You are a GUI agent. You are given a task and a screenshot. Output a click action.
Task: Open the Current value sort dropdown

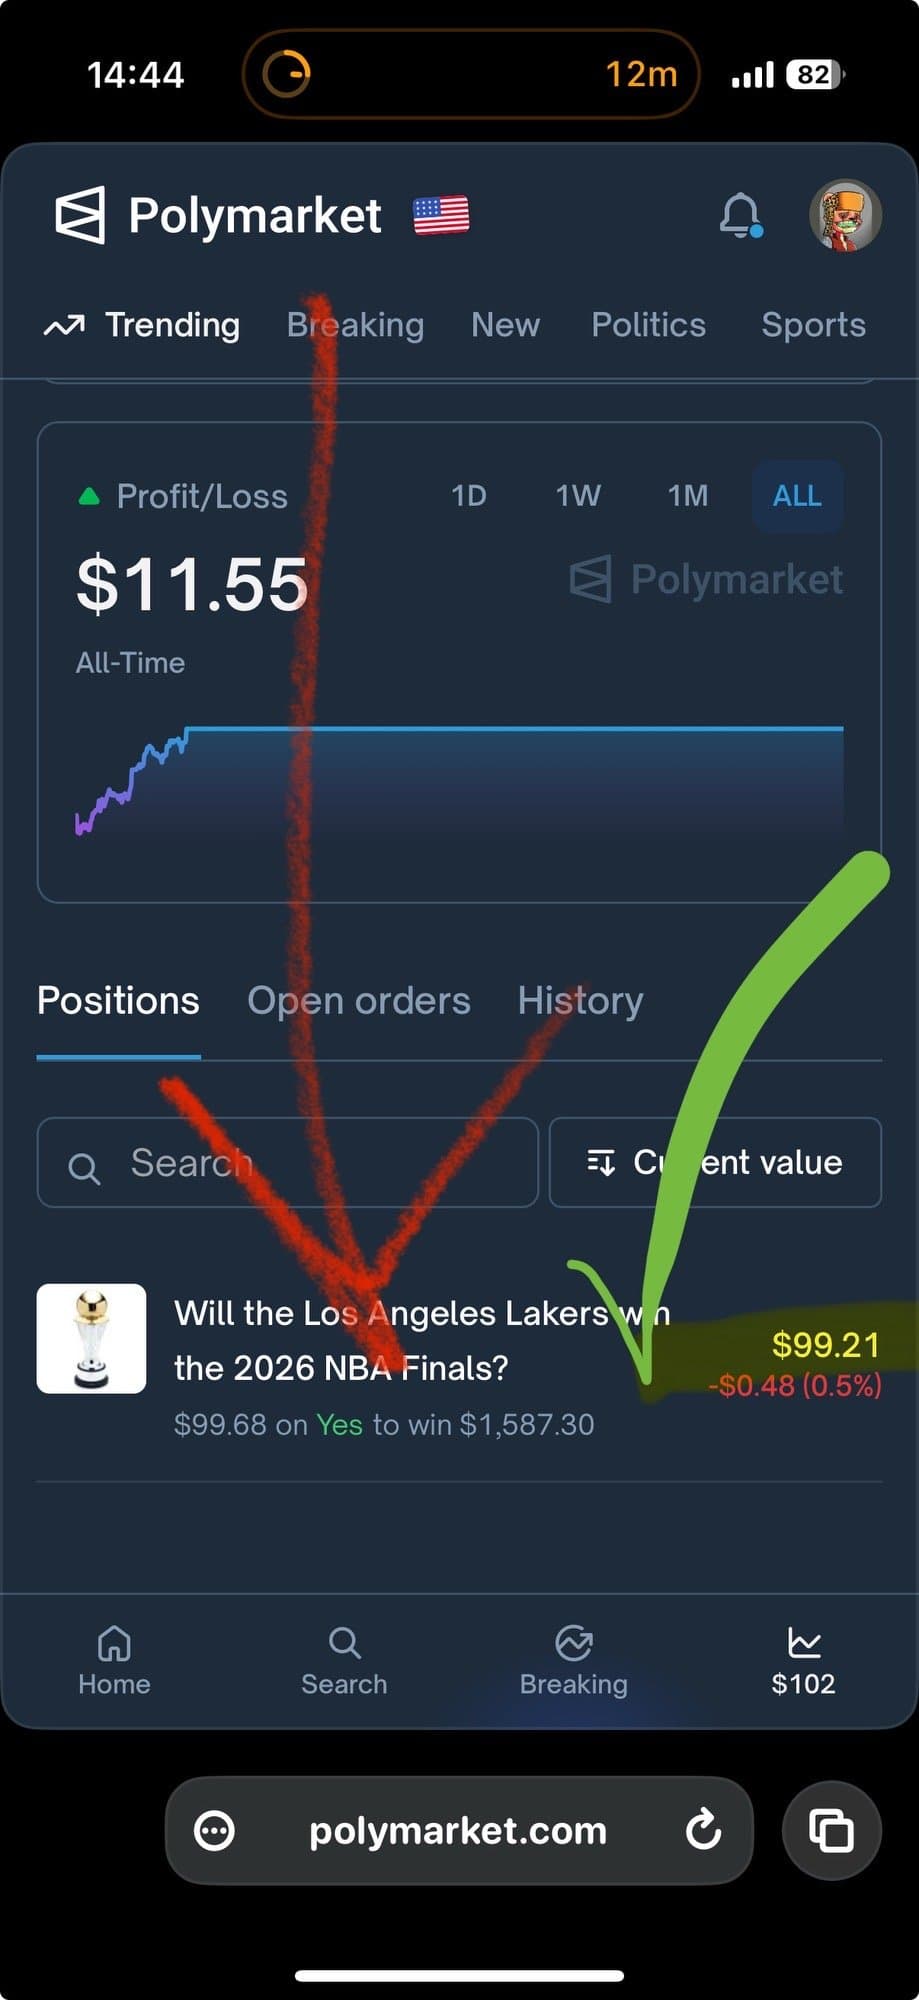(x=715, y=1162)
